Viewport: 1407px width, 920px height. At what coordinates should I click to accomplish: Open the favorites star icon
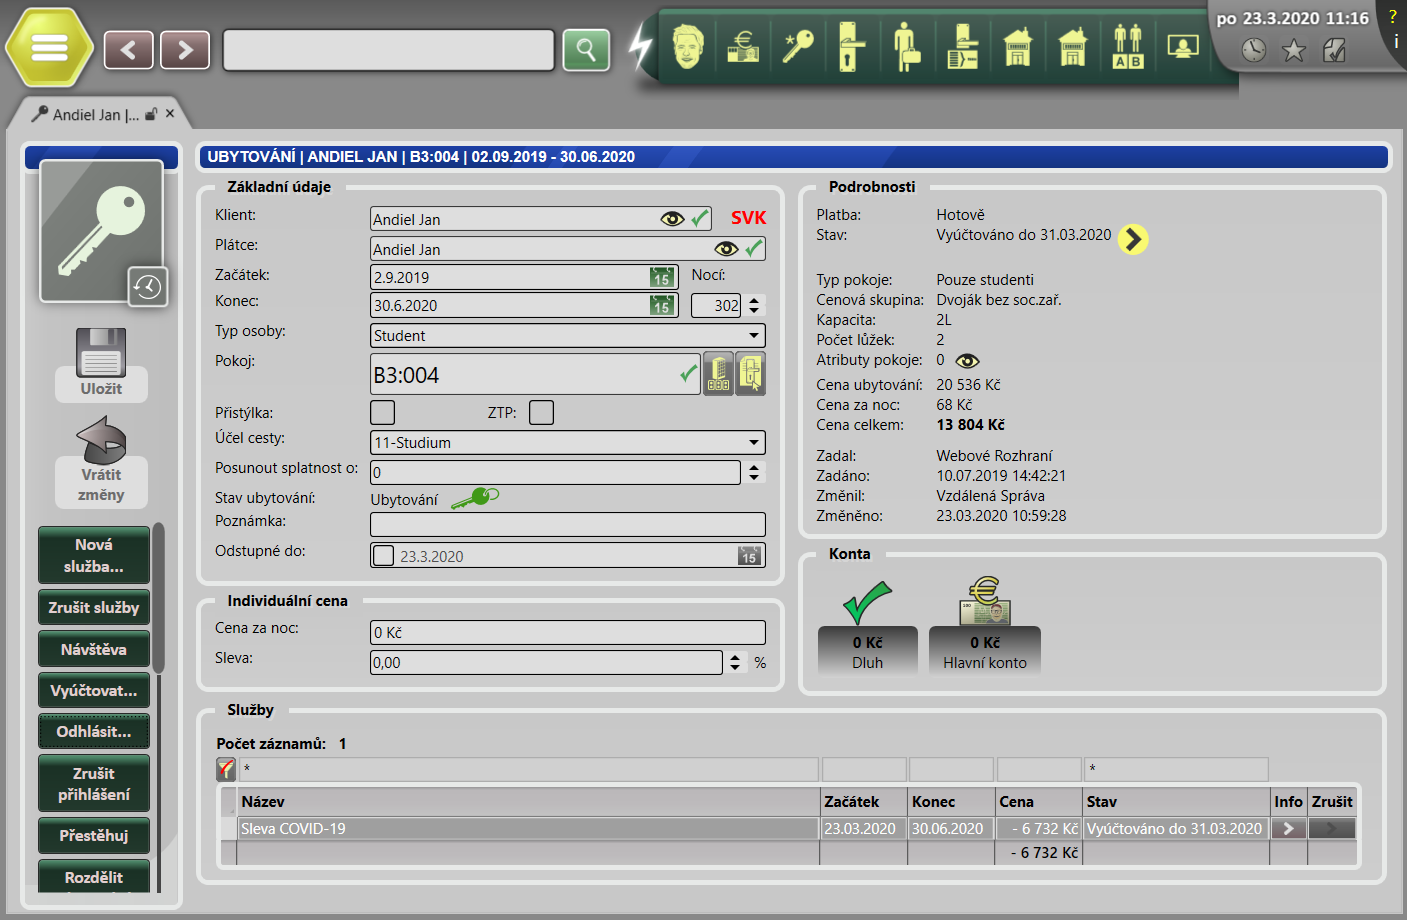click(1294, 50)
